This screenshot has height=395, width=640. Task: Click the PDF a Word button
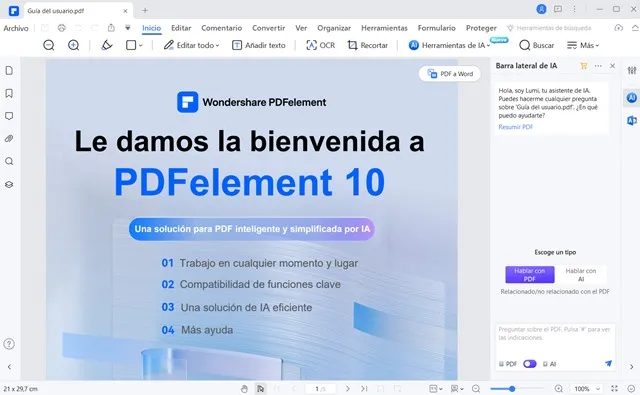tap(450, 74)
